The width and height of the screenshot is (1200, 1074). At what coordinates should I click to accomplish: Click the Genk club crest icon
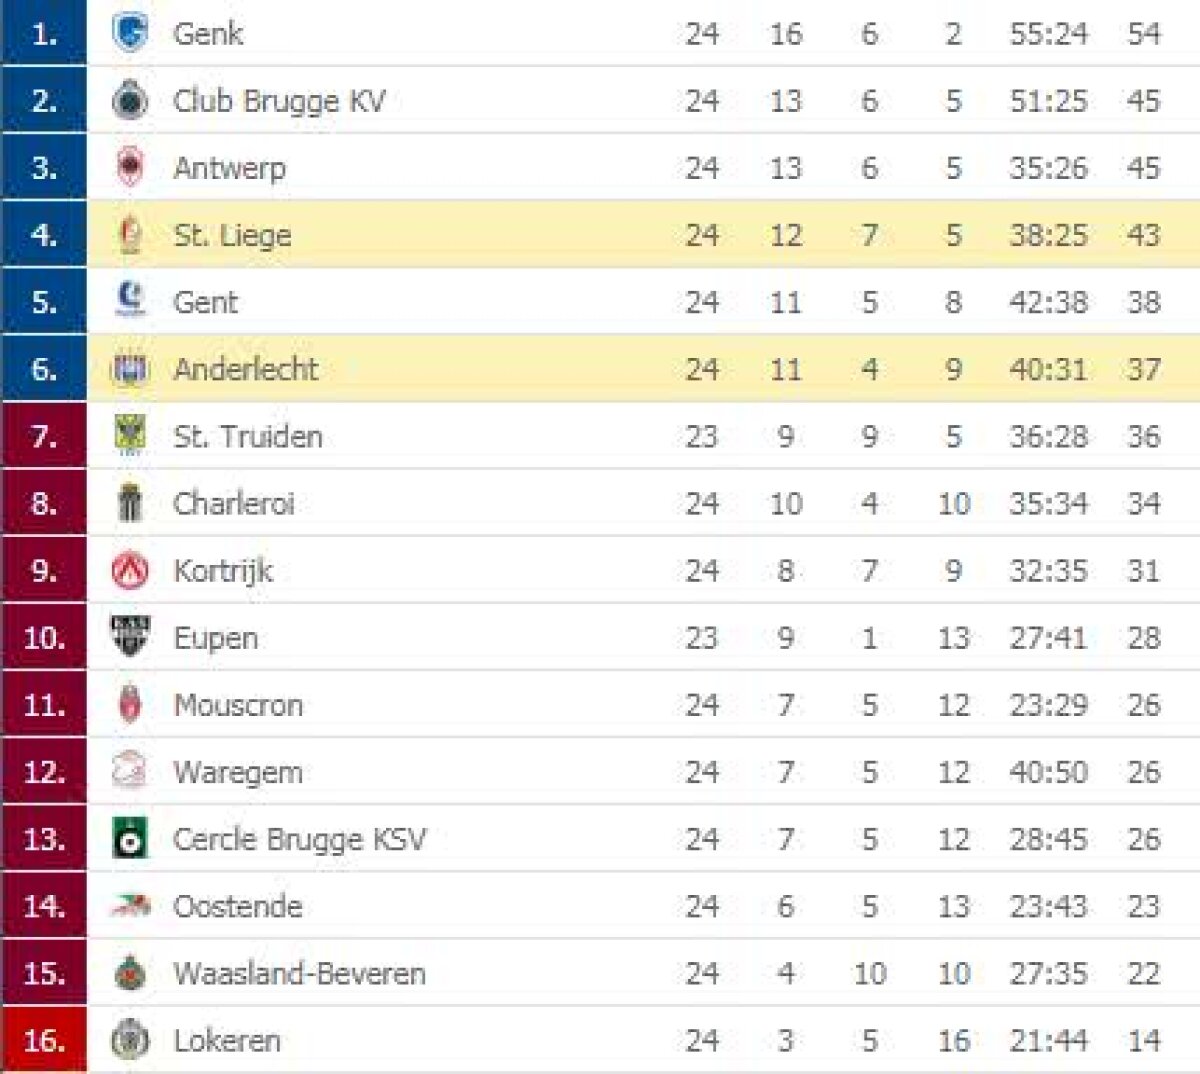[x=130, y=33]
